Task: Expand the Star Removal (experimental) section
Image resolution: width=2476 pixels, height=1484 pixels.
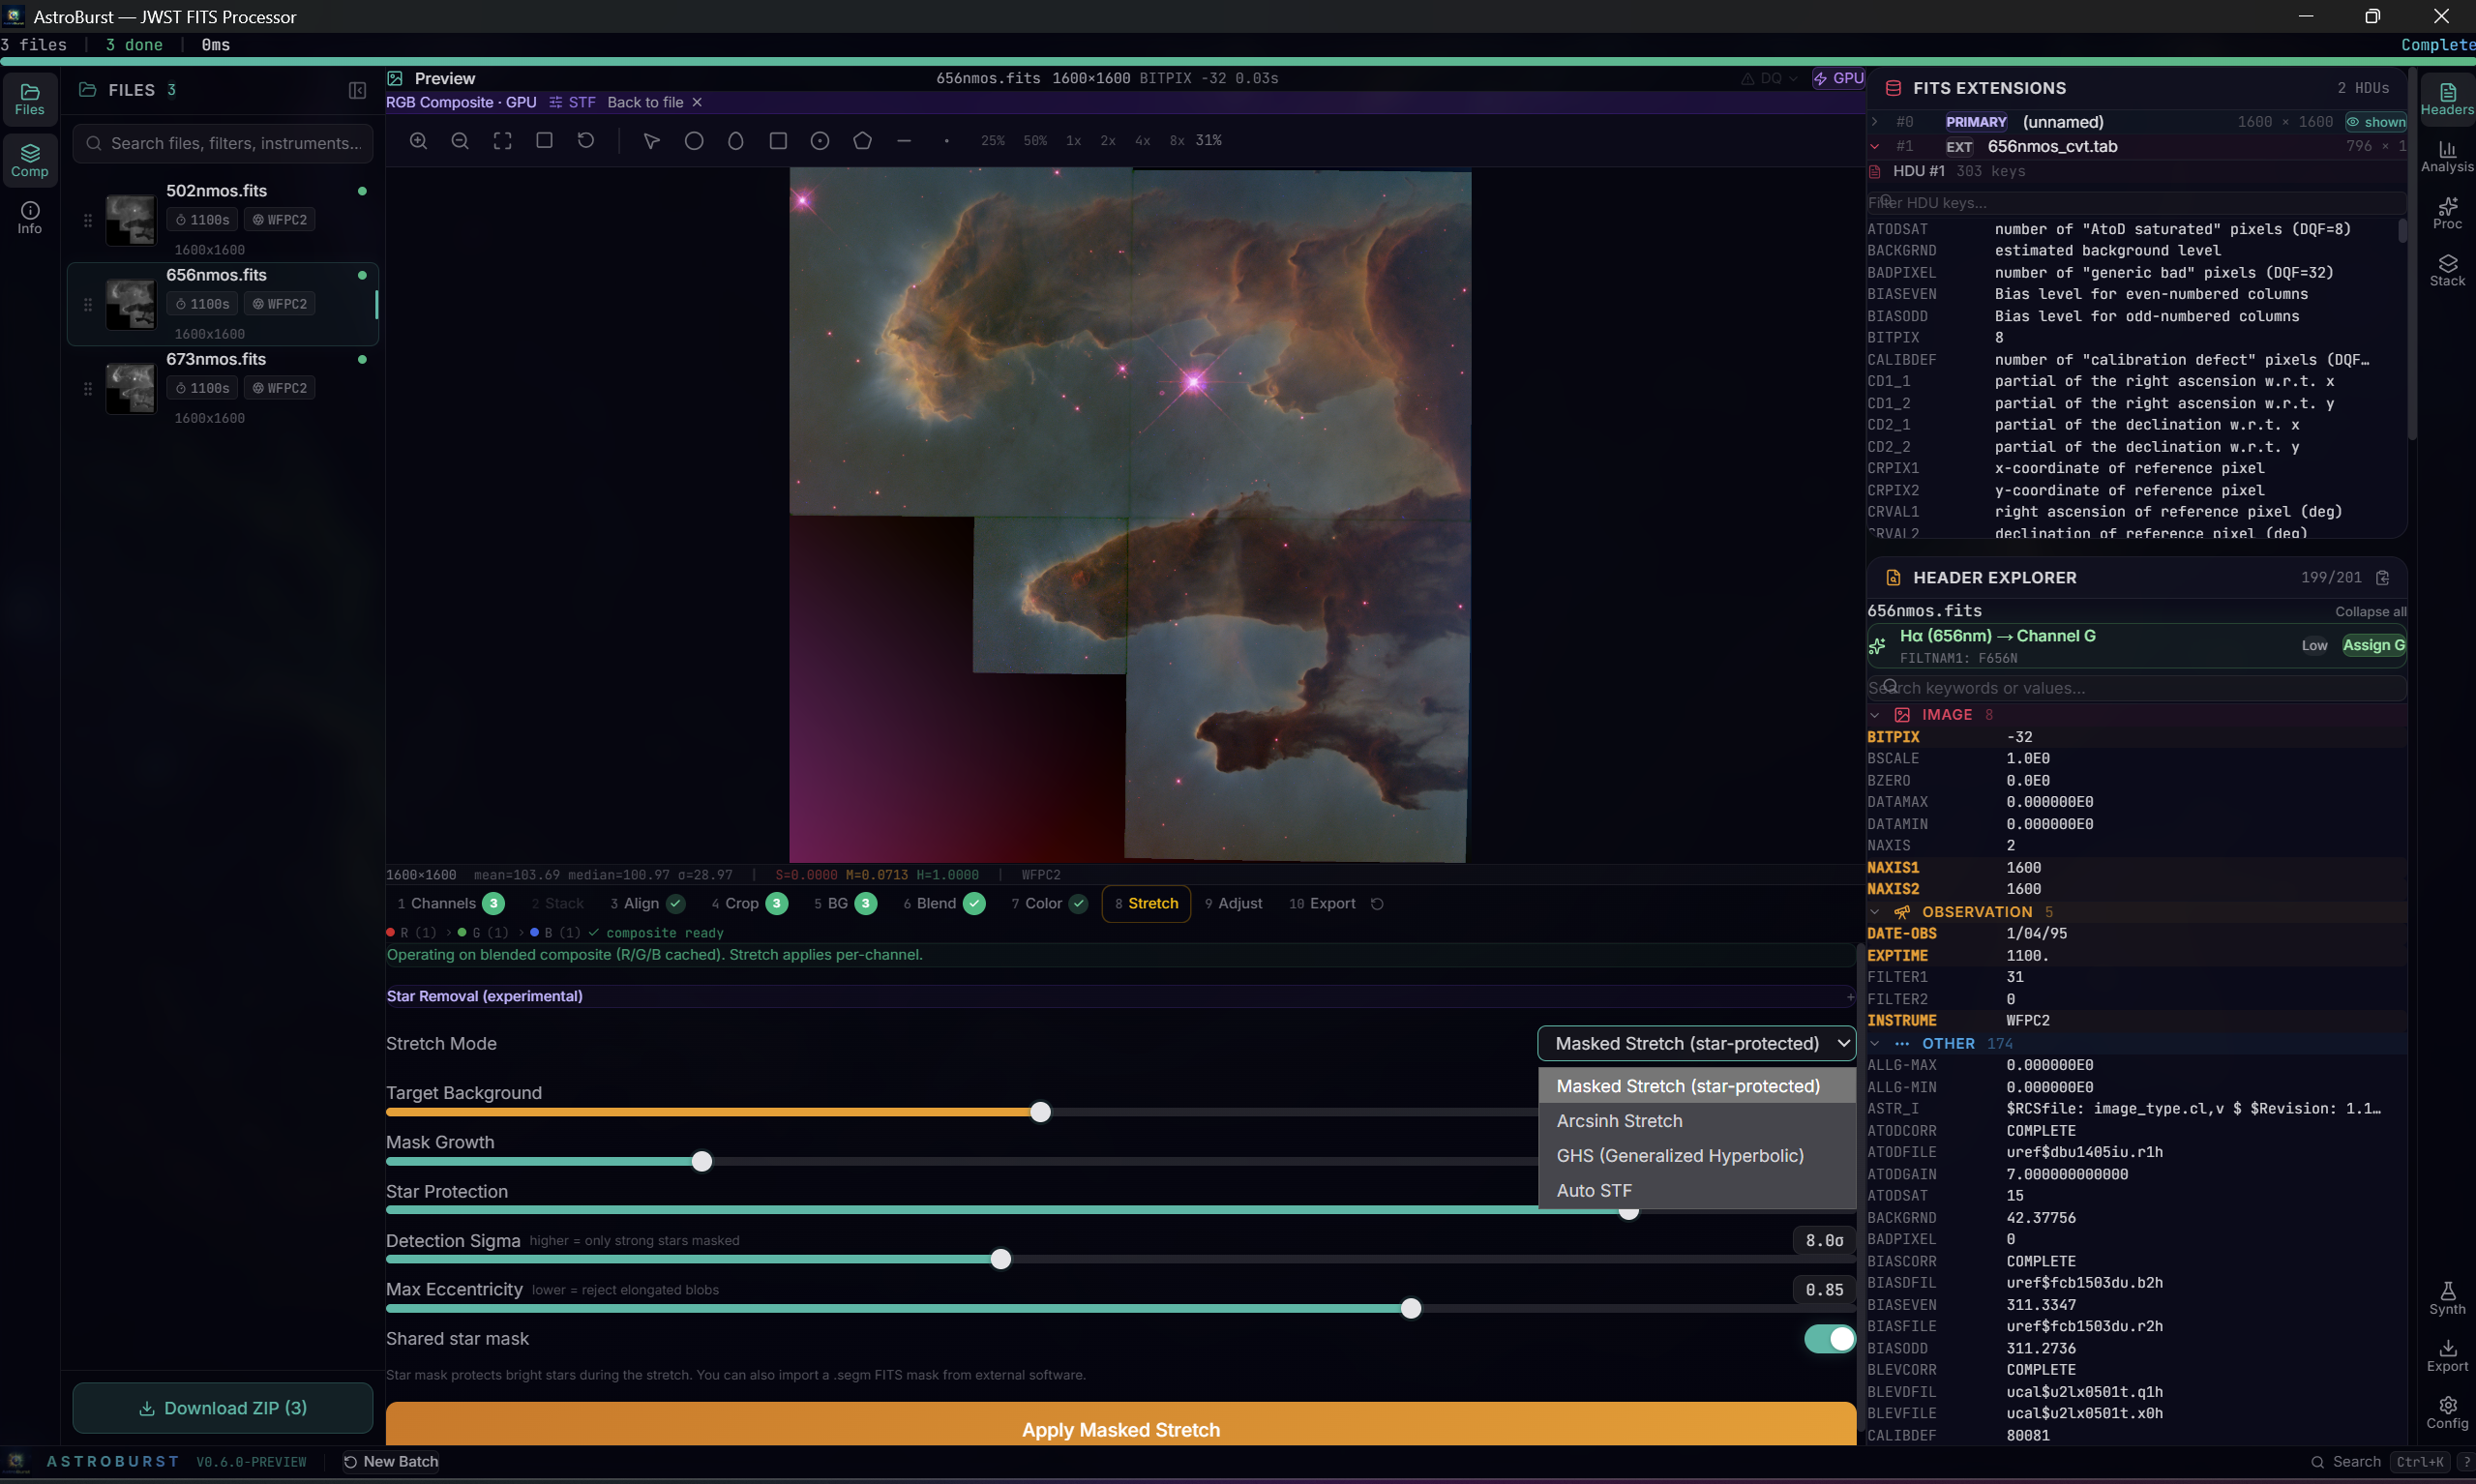Action: click(1120, 996)
